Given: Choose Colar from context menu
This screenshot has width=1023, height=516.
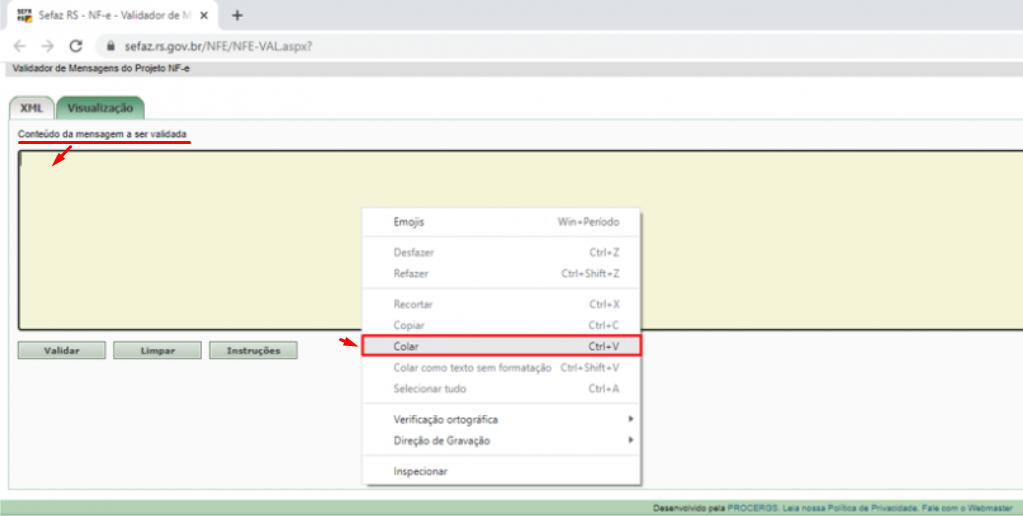Looking at the screenshot, I should (x=500, y=346).
